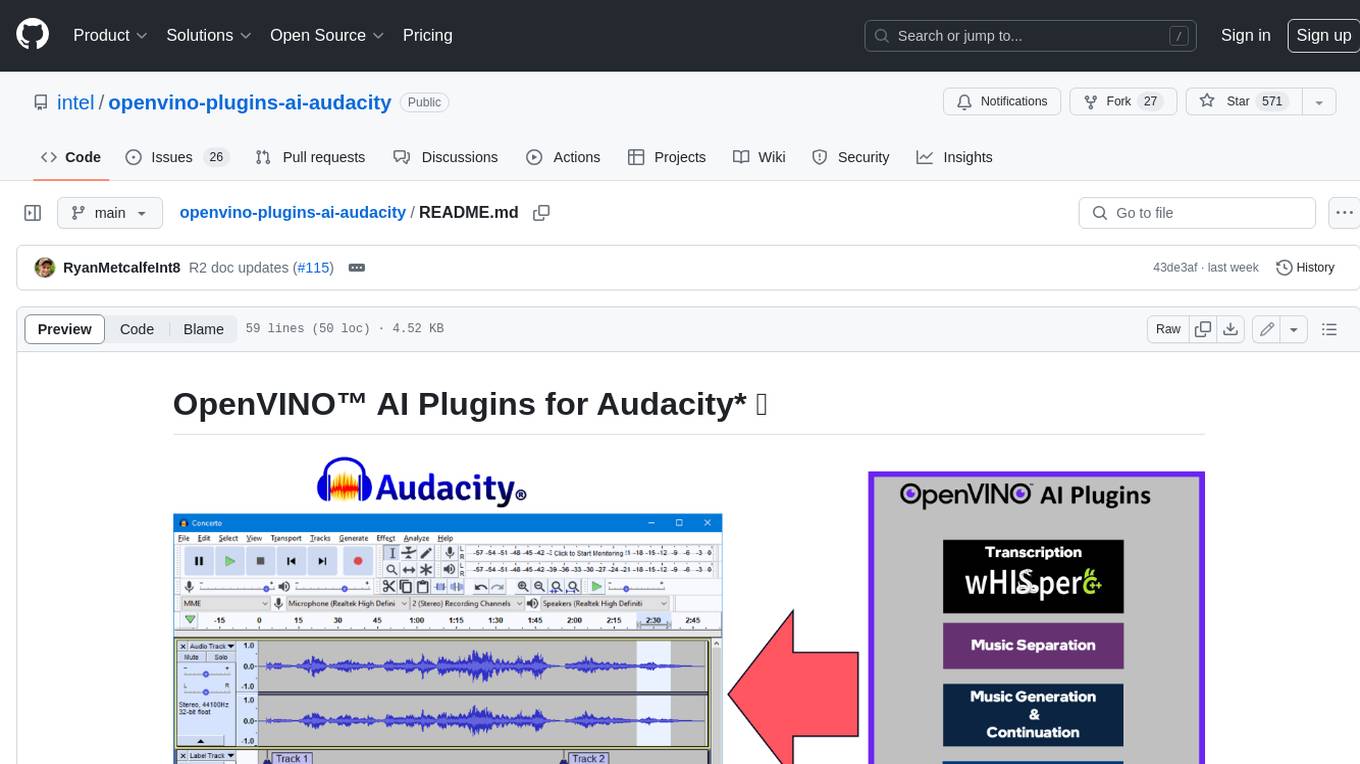This screenshot has width=1360, height=764.
Task: Copy raw file contents
Action: pyautogui.click(x=1203, y=329)
